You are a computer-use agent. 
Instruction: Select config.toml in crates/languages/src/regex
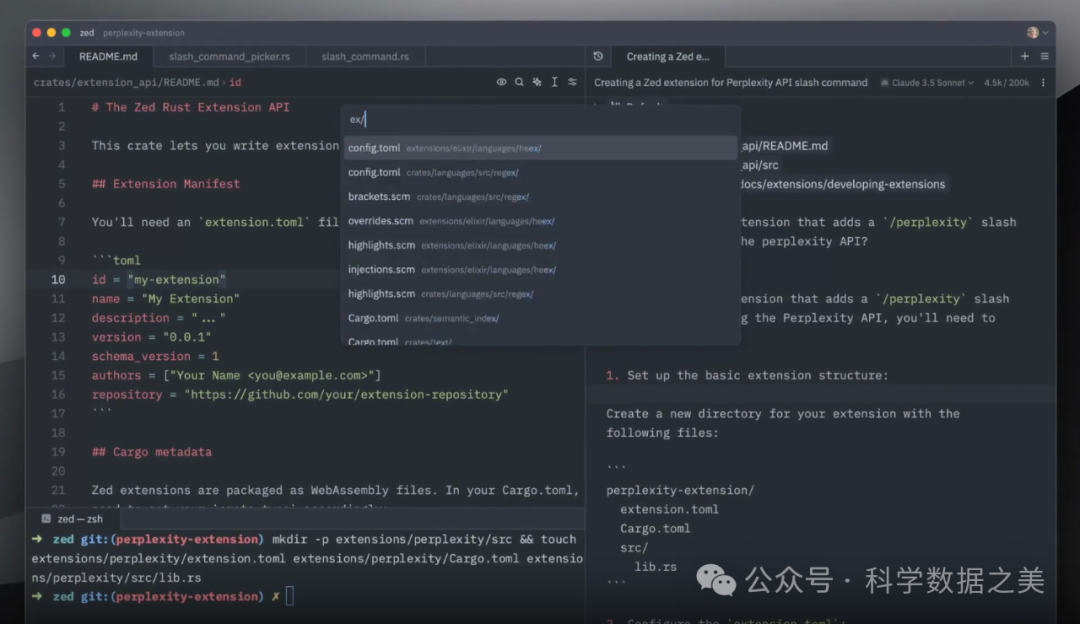(541, 172)
